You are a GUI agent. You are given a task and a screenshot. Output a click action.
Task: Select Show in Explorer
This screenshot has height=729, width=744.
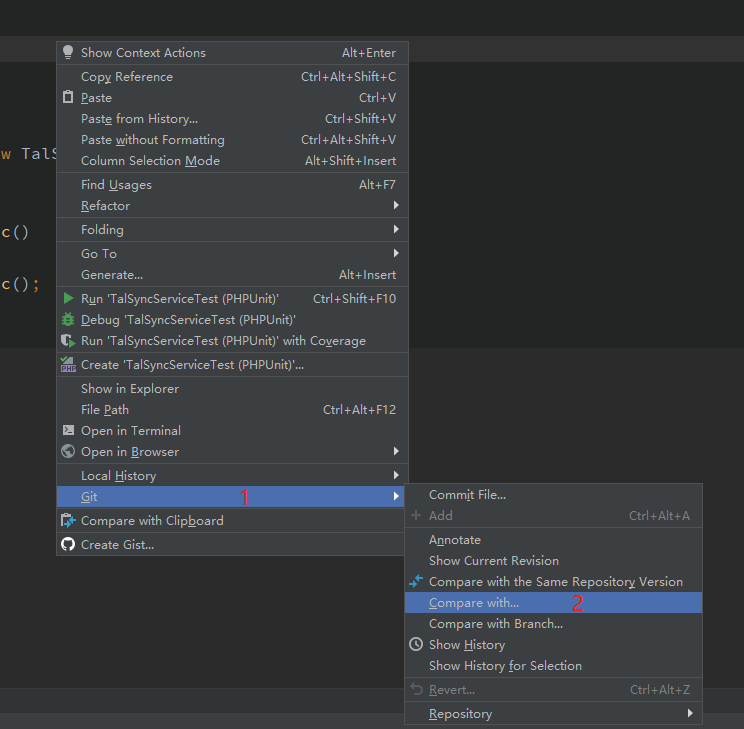pyautogui.click(x=232, y=389)
